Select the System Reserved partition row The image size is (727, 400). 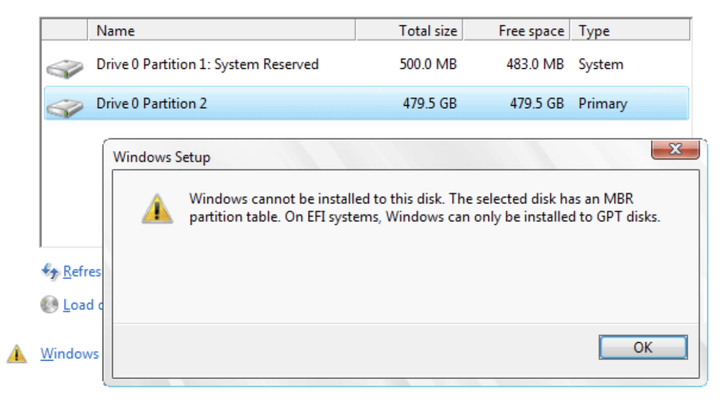[366, 64]
